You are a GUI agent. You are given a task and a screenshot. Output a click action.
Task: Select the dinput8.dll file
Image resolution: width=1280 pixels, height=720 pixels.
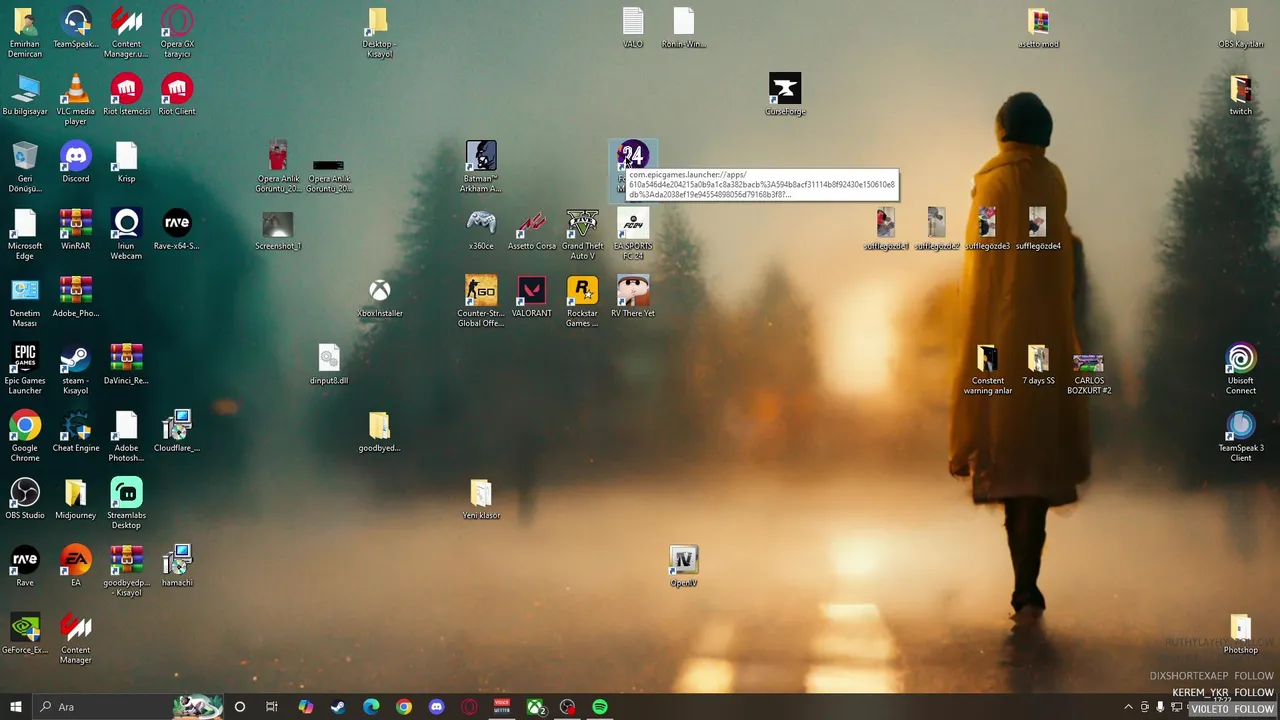coord(329,364)
